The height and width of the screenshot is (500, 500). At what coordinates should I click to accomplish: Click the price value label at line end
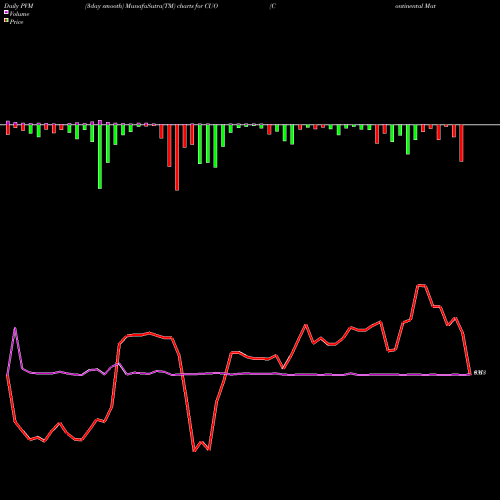[x=480, y=373]
